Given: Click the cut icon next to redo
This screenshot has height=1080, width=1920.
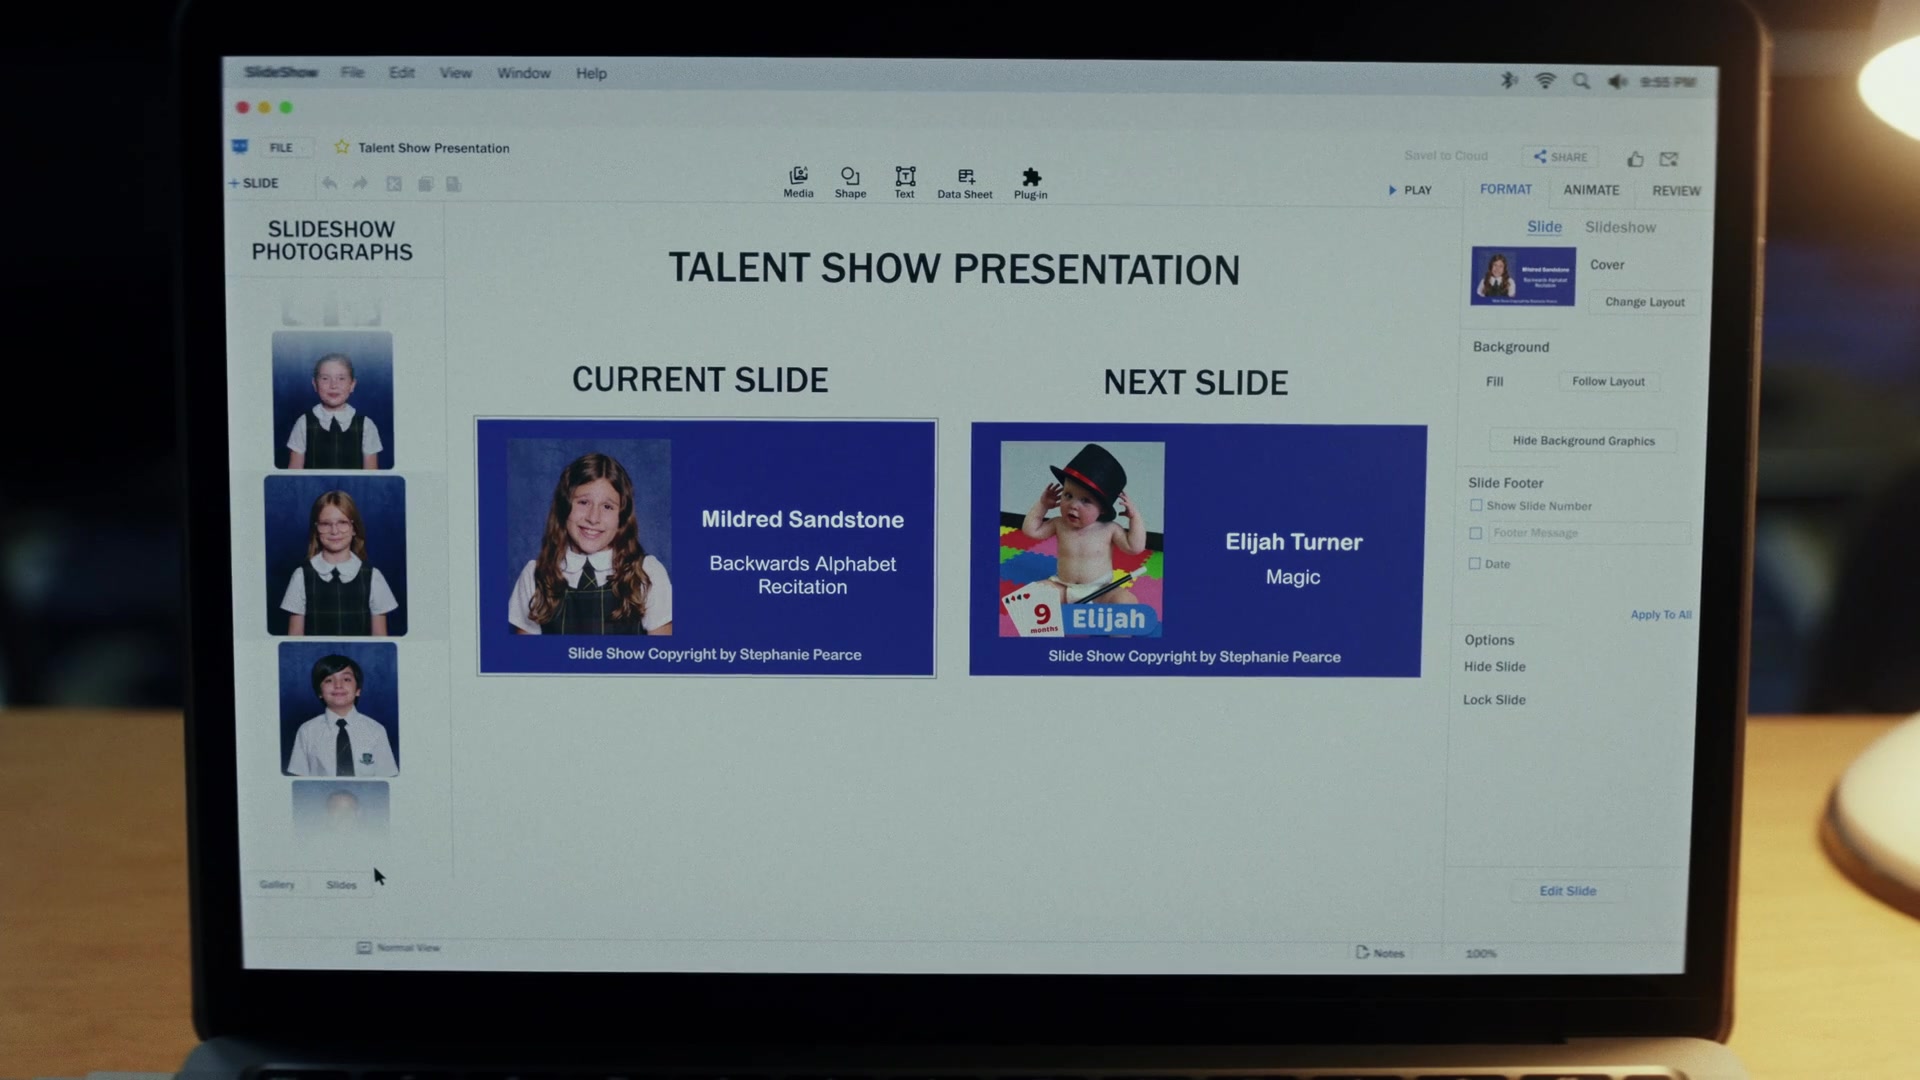Looking at the screenshot, I should click(x=394, y=184).
